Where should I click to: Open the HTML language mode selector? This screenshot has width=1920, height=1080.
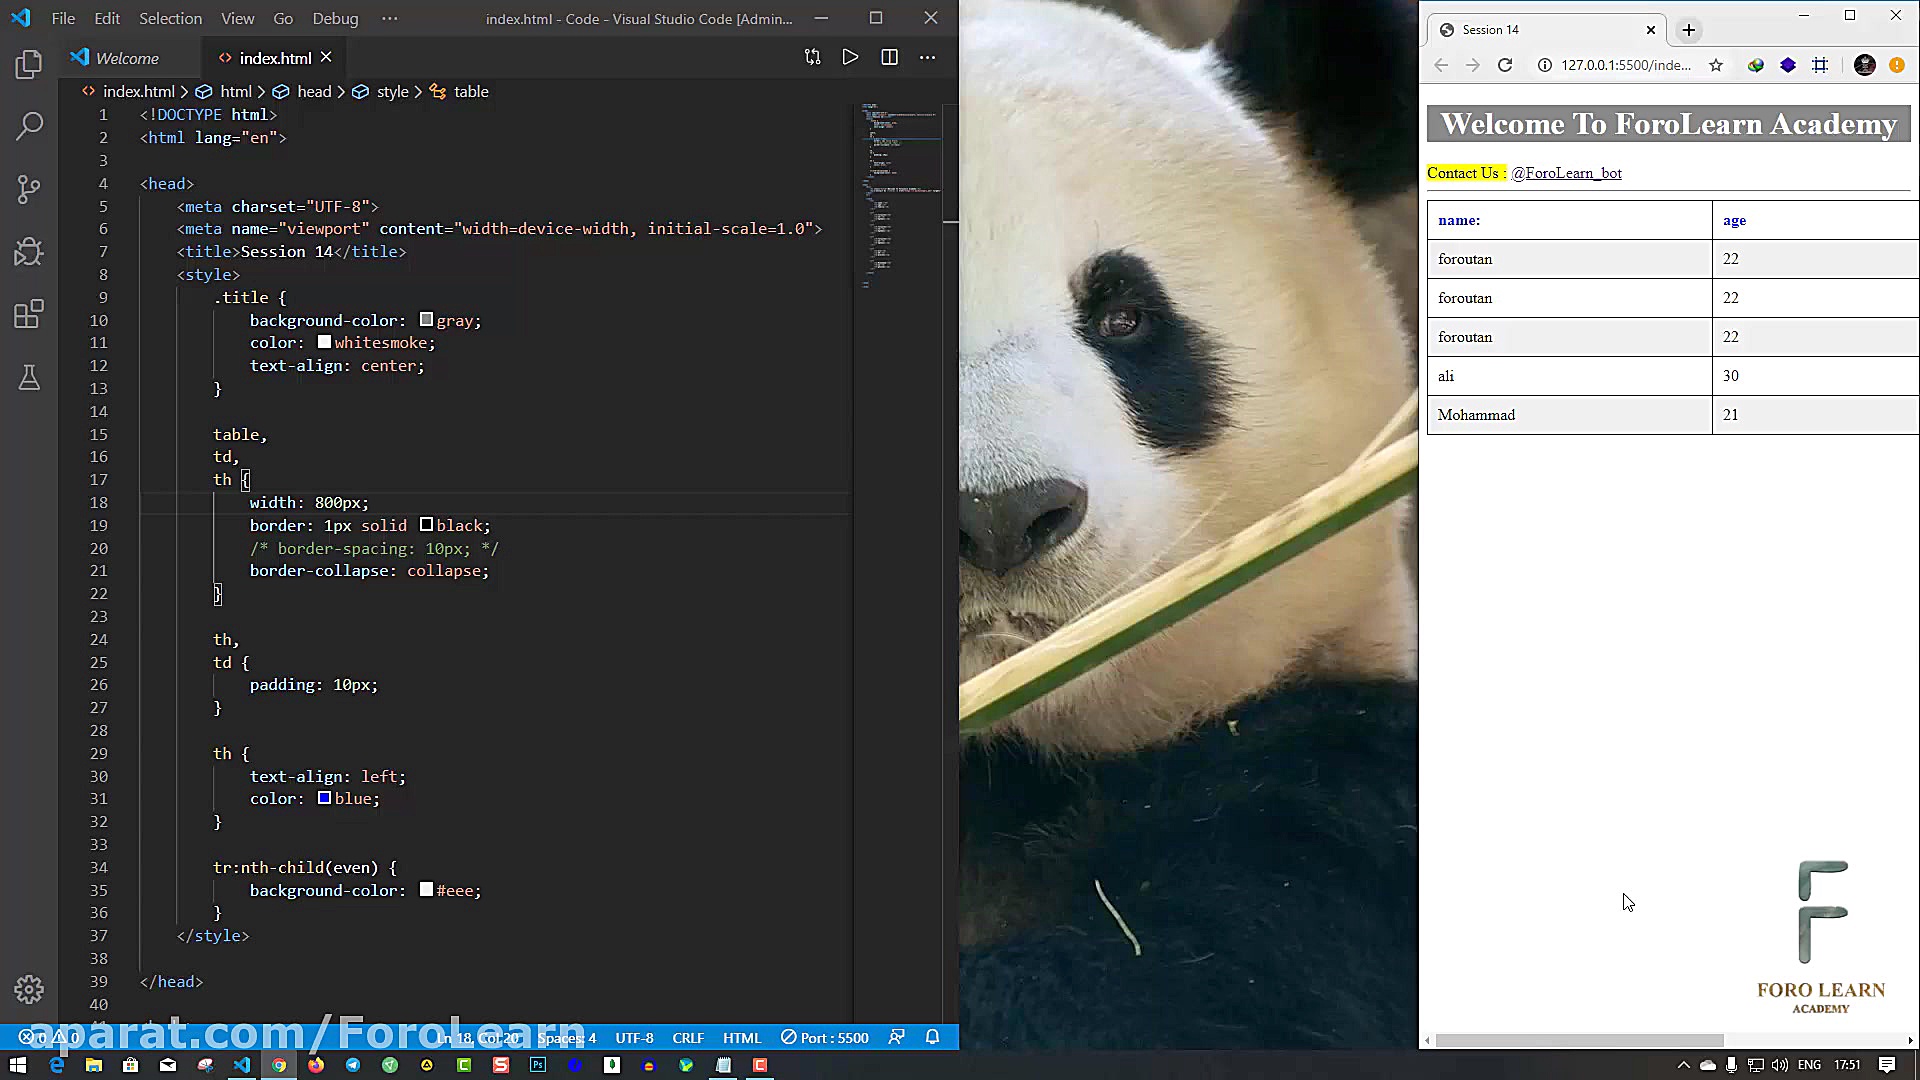point(742,1037)
